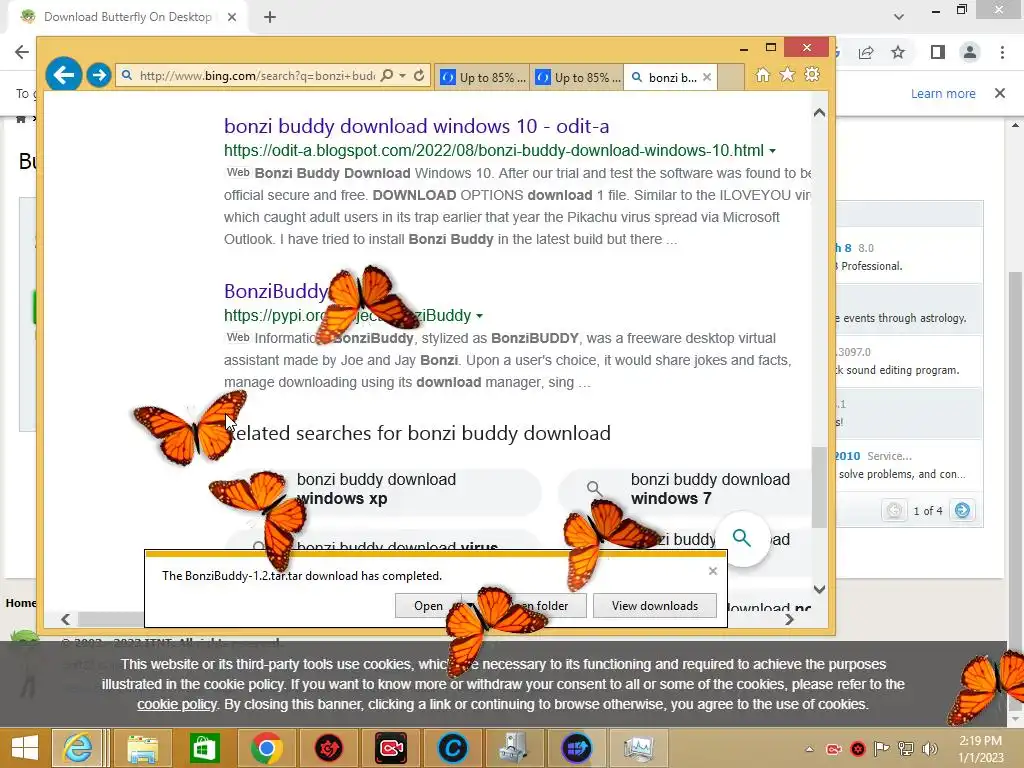Open Internet Explorer tools gear

point(812,74)
